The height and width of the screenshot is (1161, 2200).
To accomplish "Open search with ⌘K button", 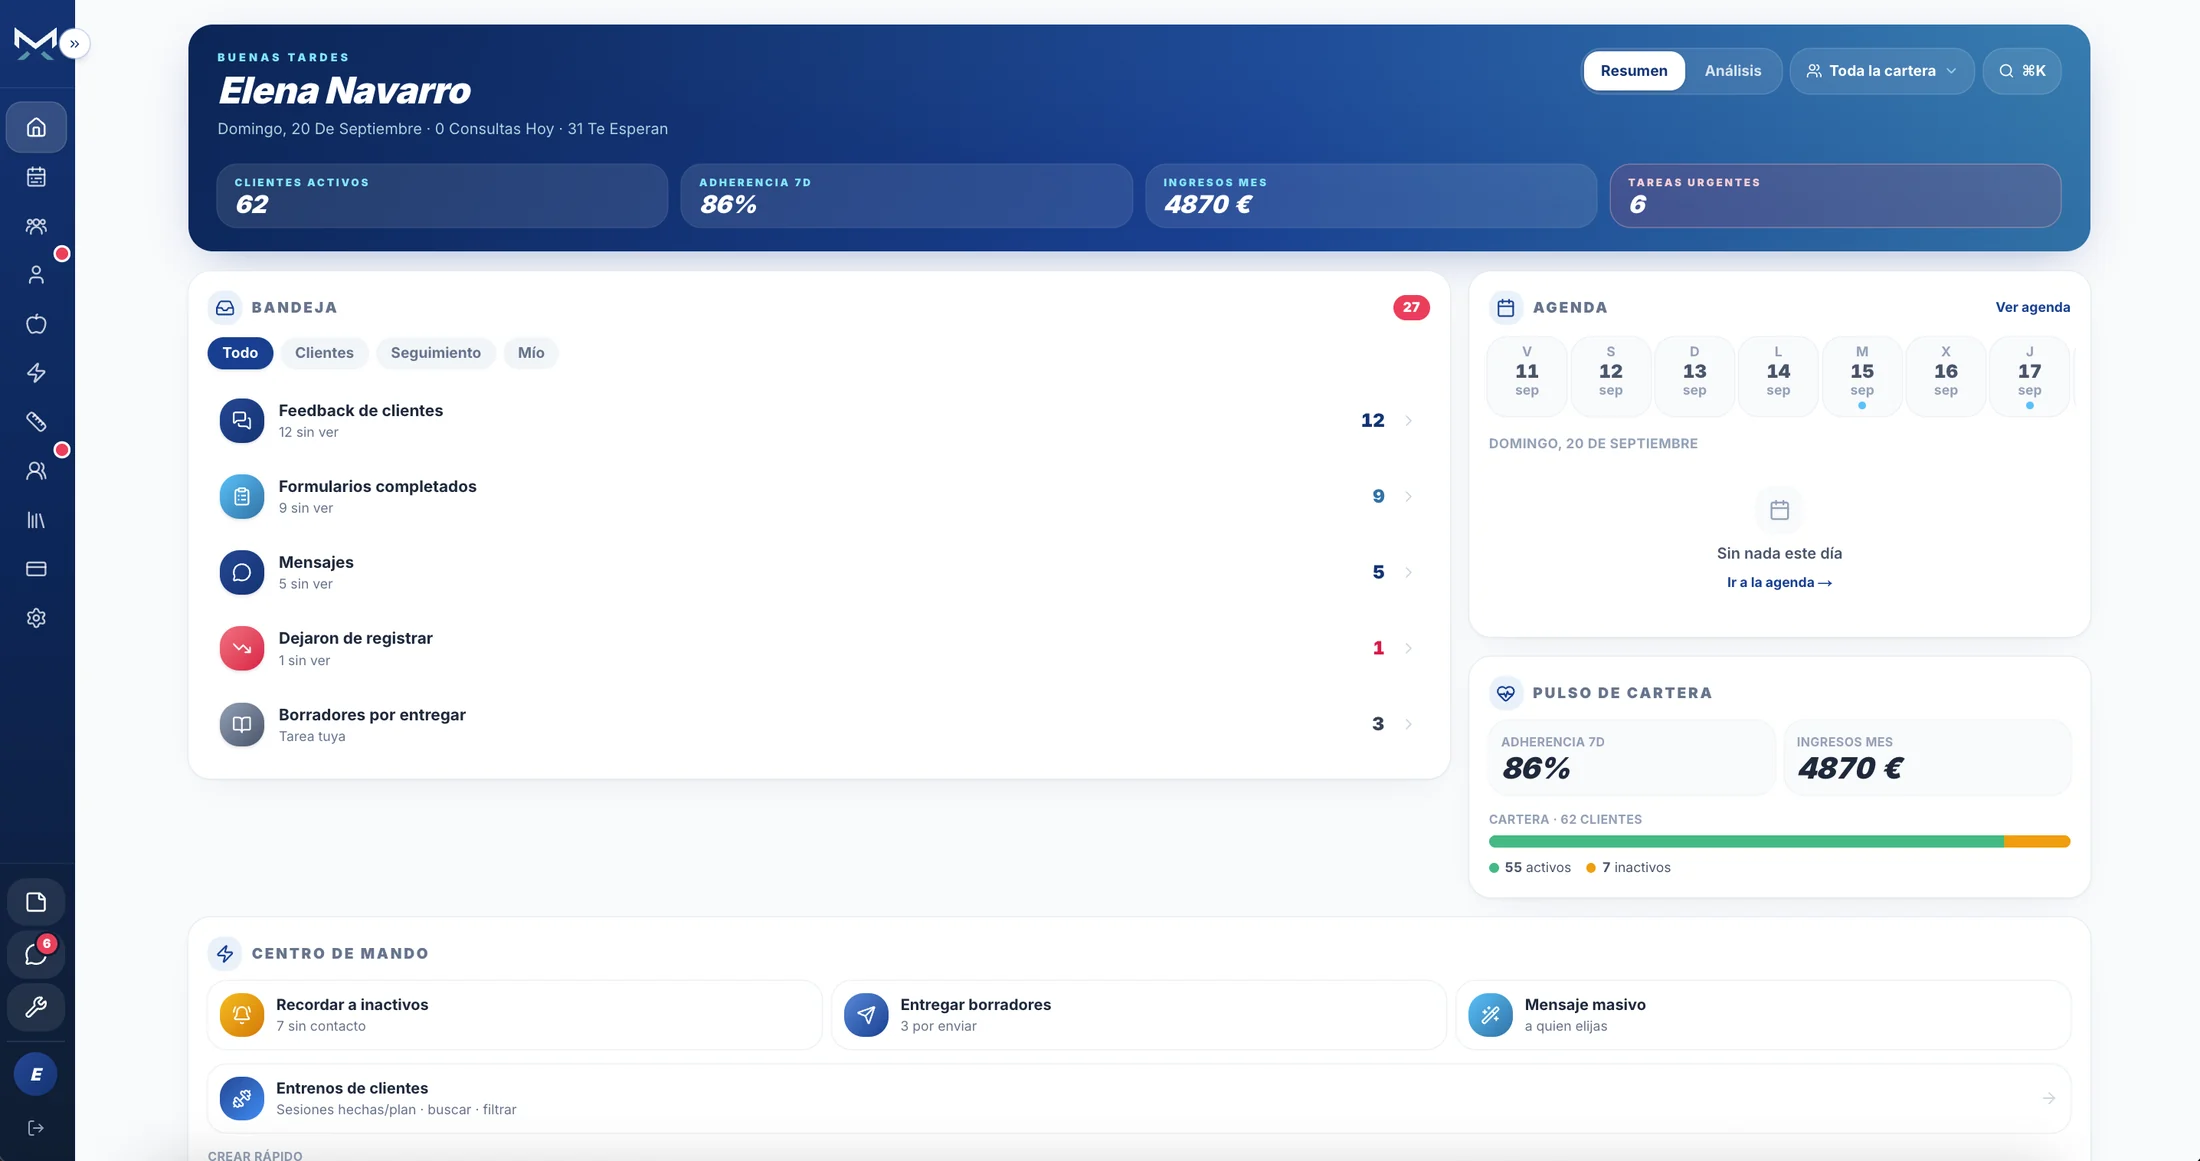I will coord(2022,71).
